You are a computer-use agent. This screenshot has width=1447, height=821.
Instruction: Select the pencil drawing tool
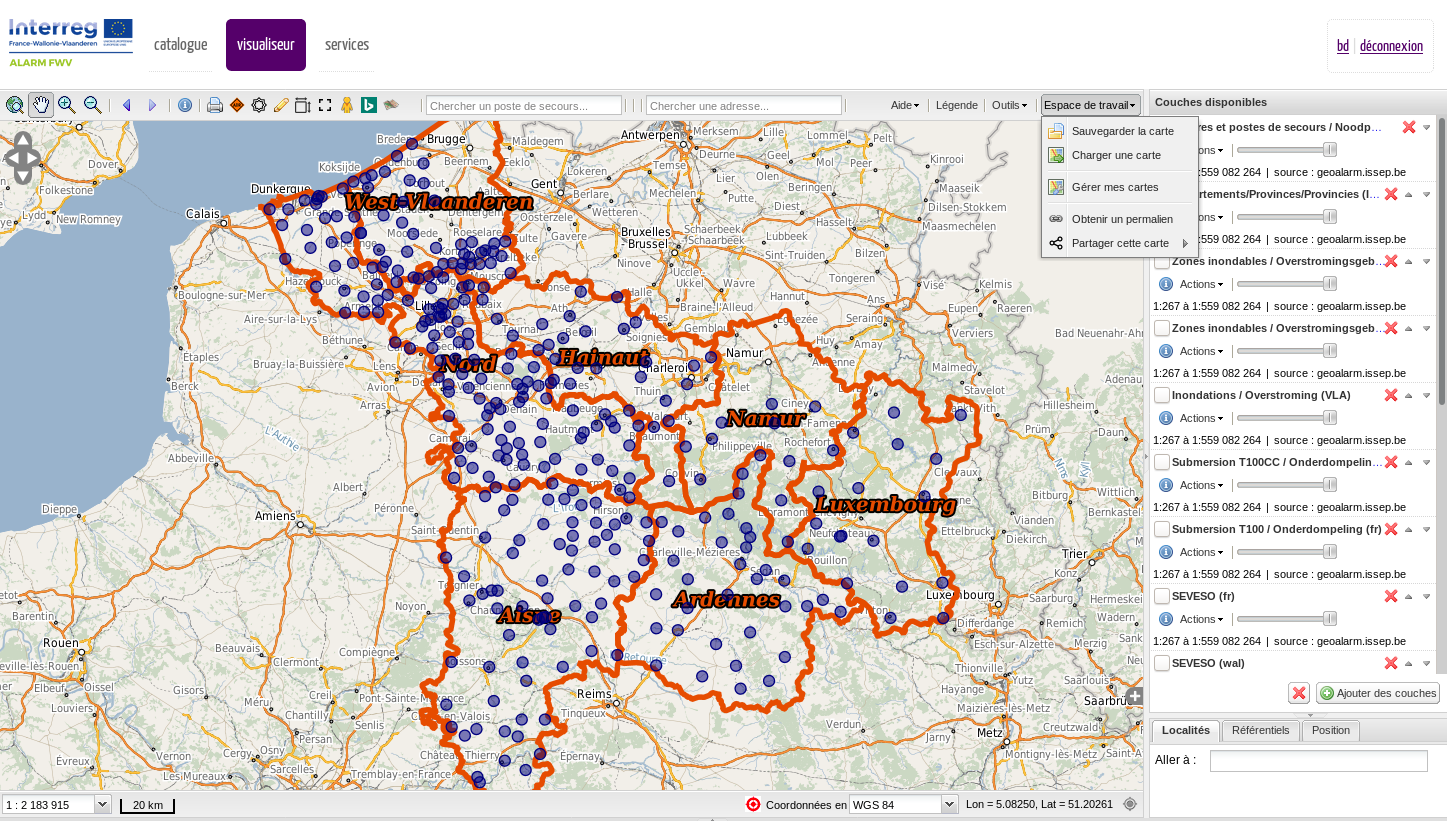click(281, 105)
